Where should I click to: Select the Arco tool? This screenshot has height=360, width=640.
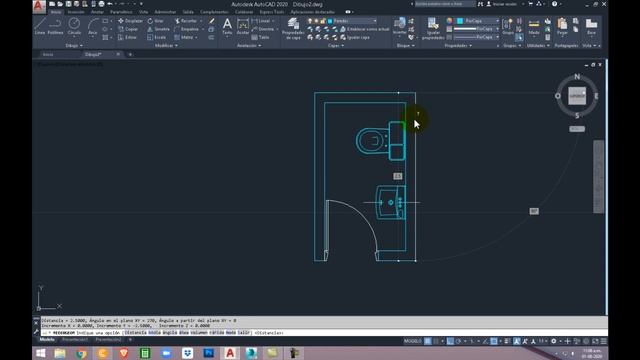(x=93, y=26)
